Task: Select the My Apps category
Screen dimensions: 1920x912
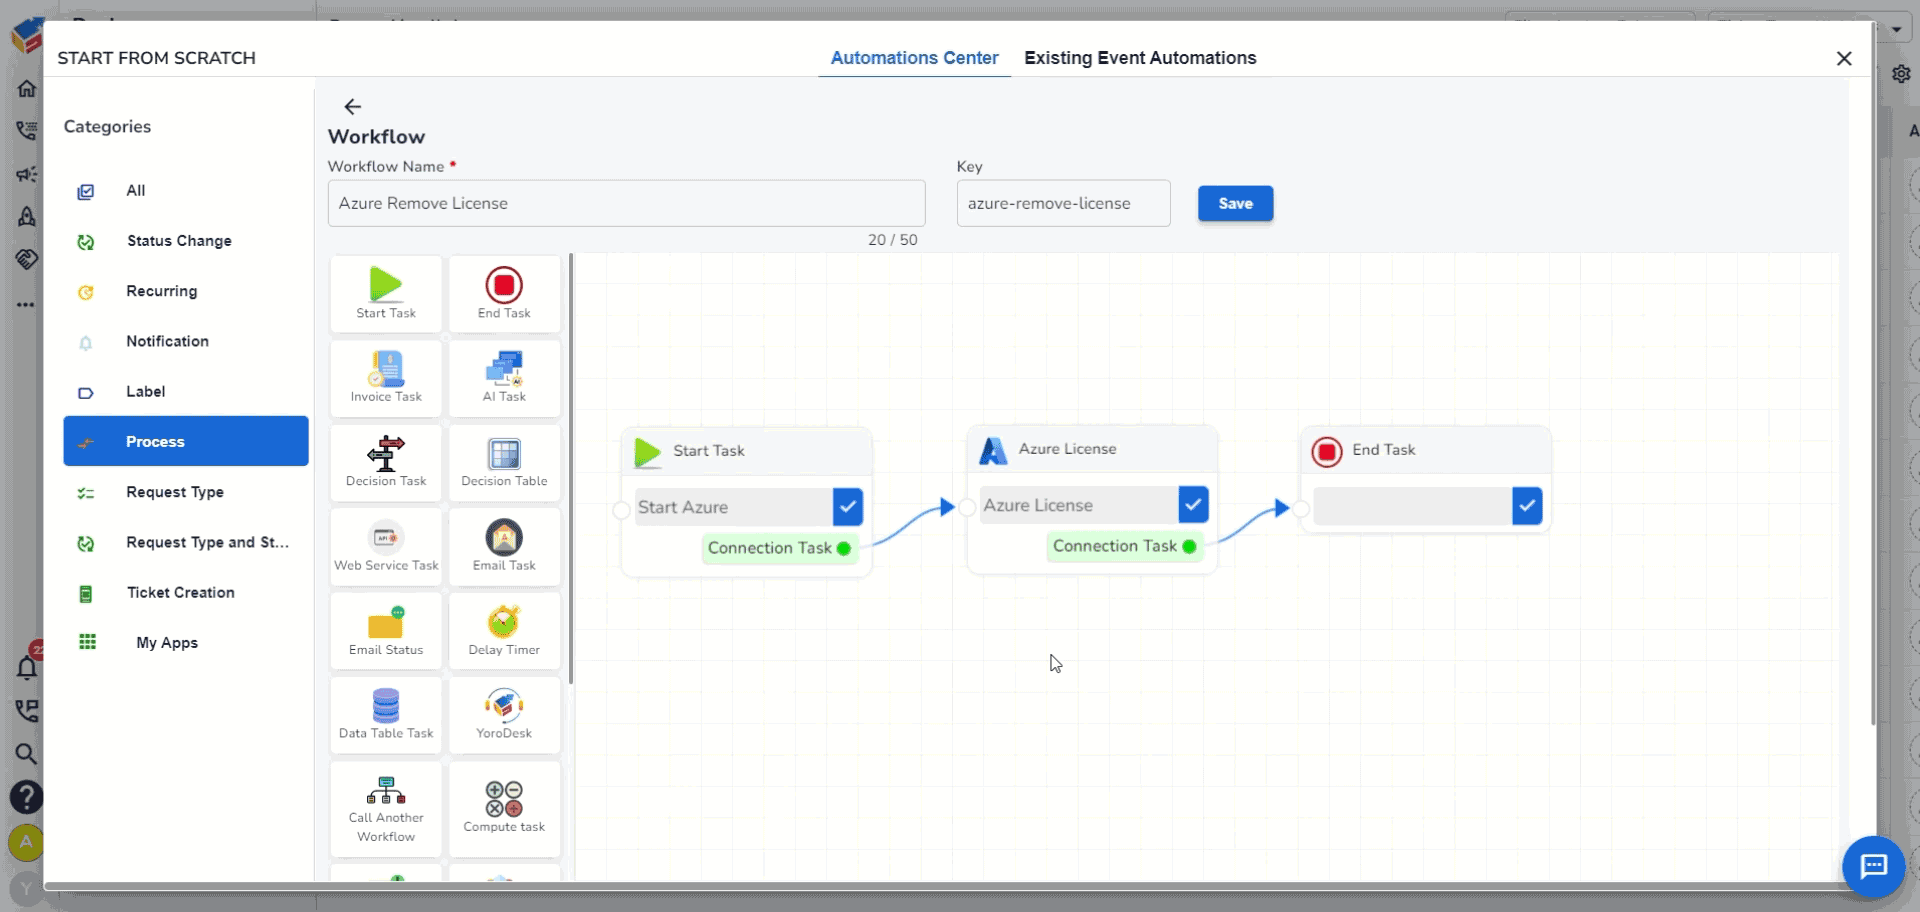Action: [x=186, y=642]
